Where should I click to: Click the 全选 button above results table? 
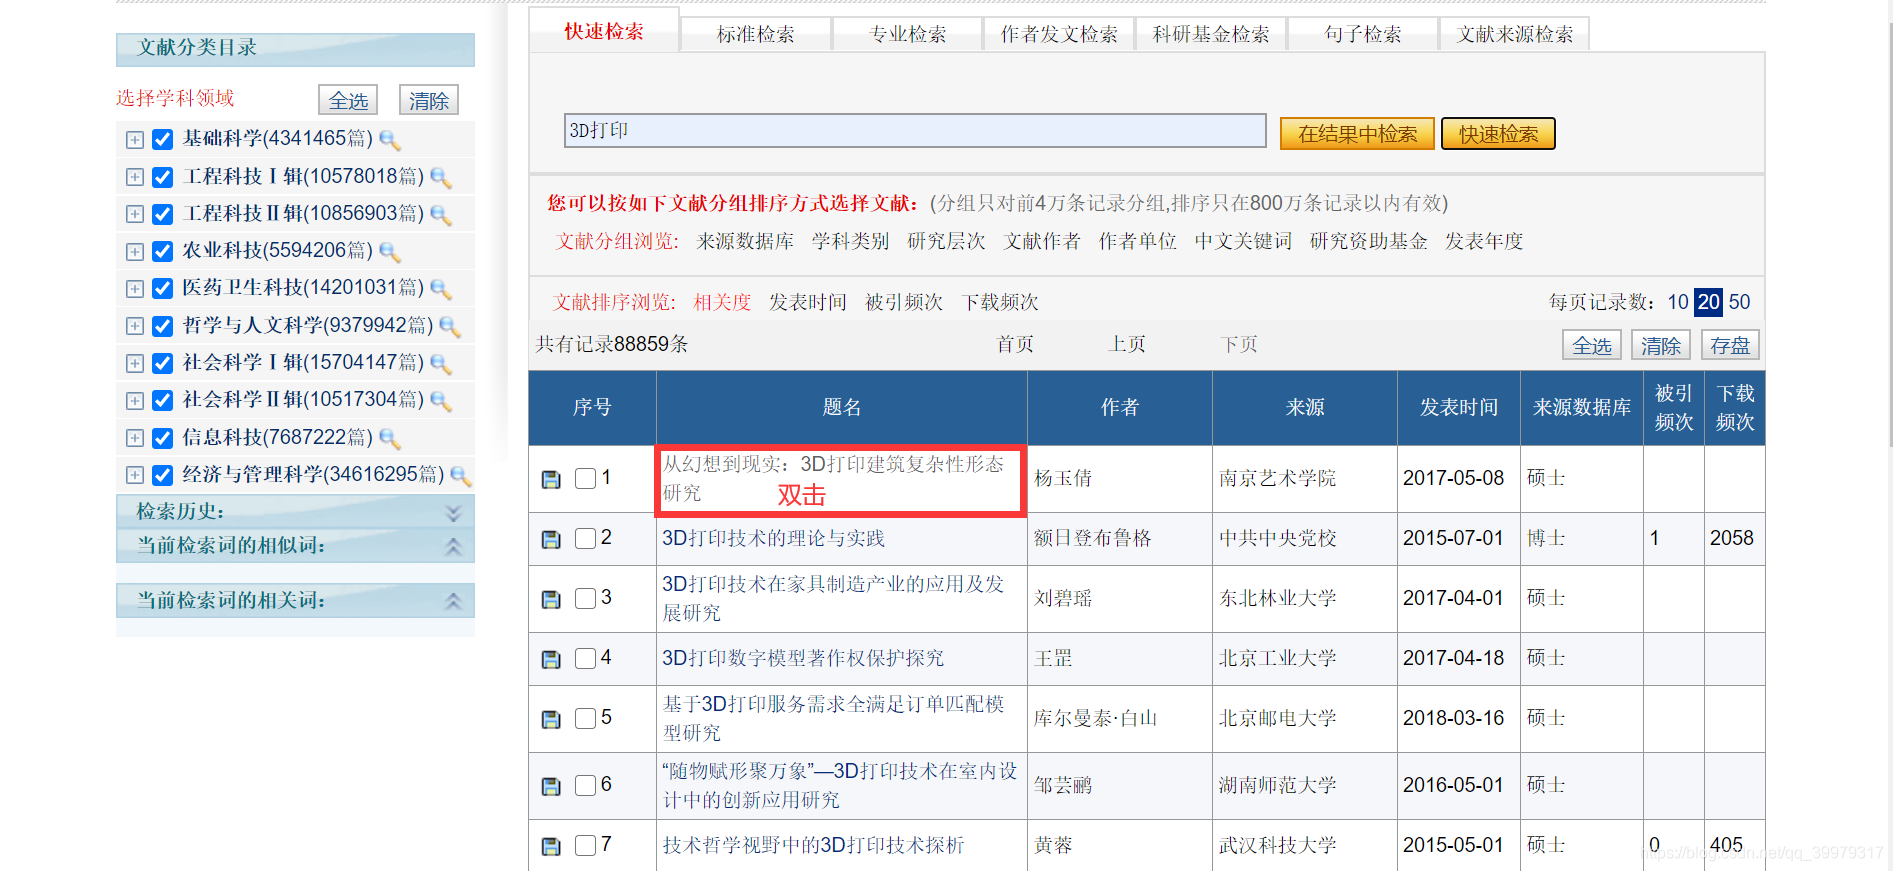(1592, 345)
